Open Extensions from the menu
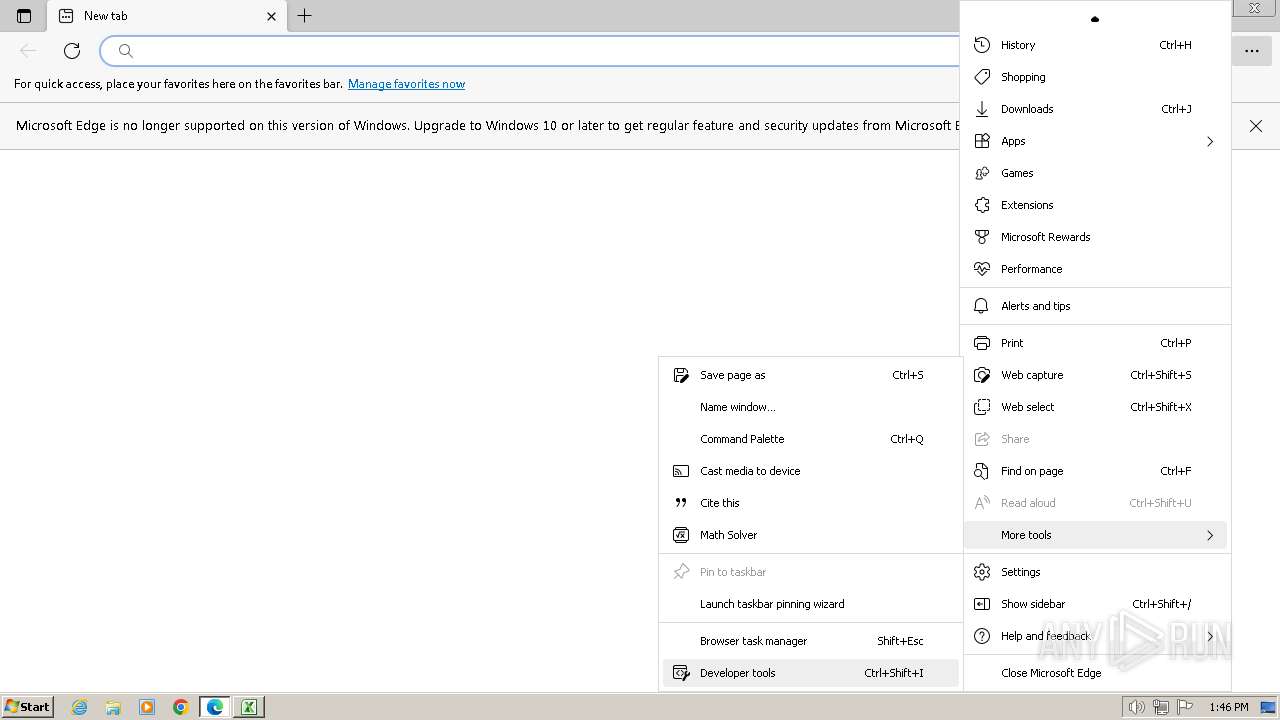Image resolution: width=1280 pixels, height=720 pixels. point(1095,205)
